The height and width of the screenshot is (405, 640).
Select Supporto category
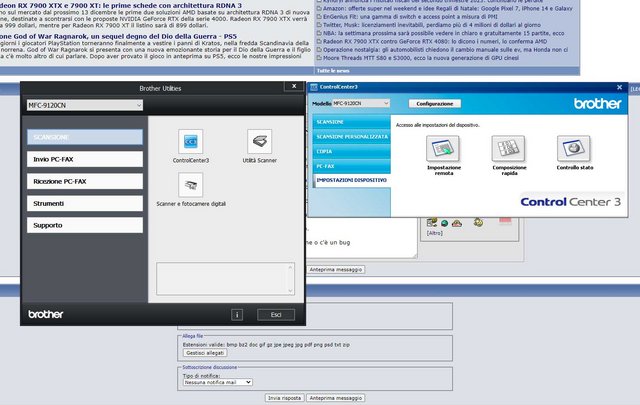tap(85, 225)
